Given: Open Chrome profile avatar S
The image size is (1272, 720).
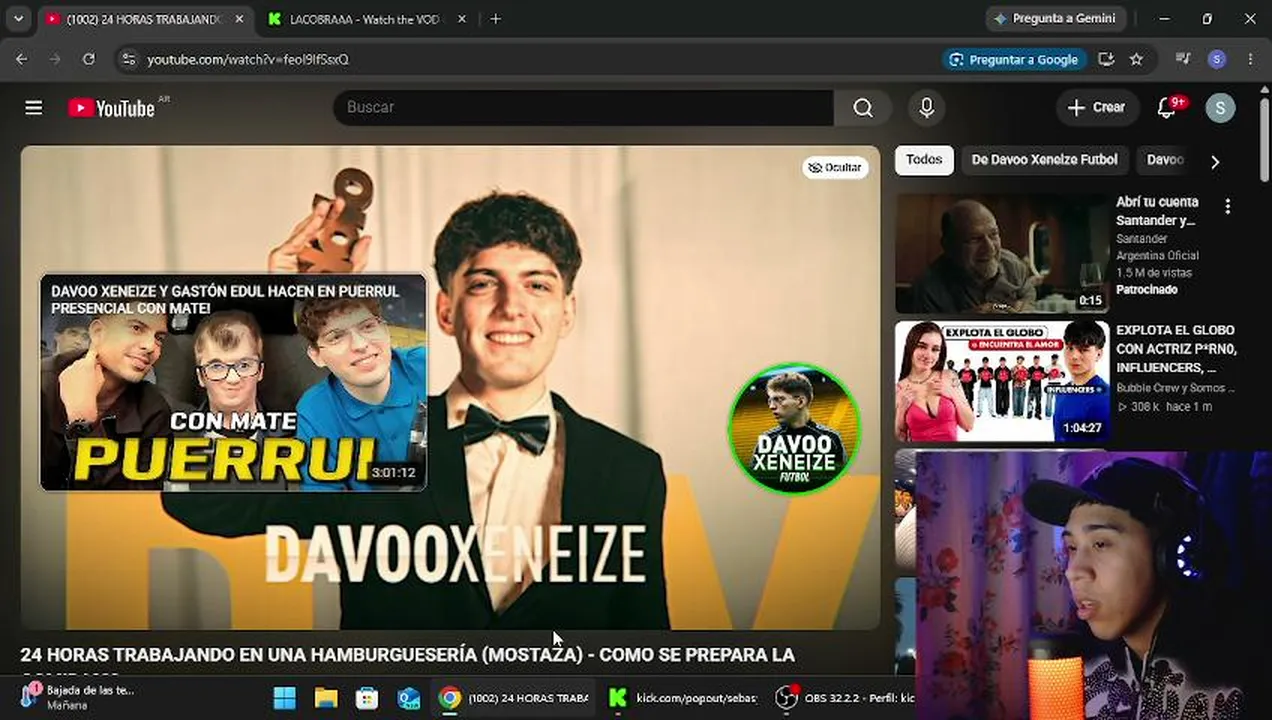Looking at the screenshot, I should coord(1217,59).
